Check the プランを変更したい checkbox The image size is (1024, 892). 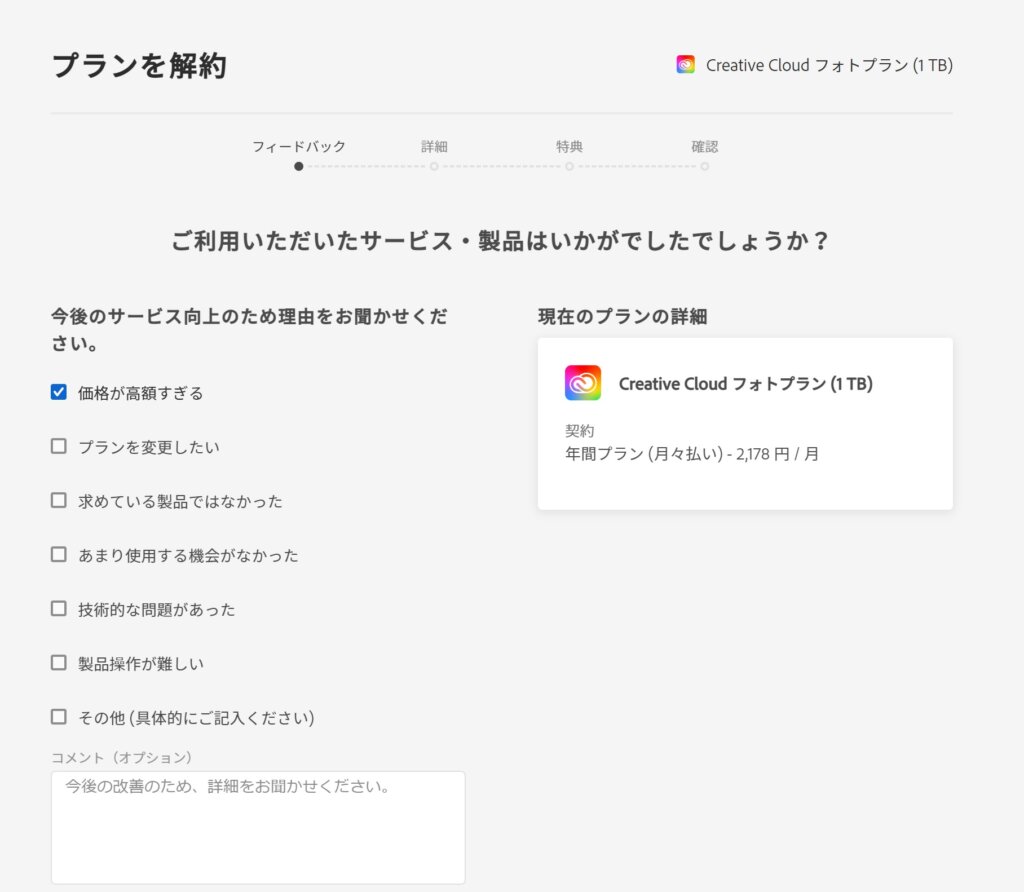(59, 446)
